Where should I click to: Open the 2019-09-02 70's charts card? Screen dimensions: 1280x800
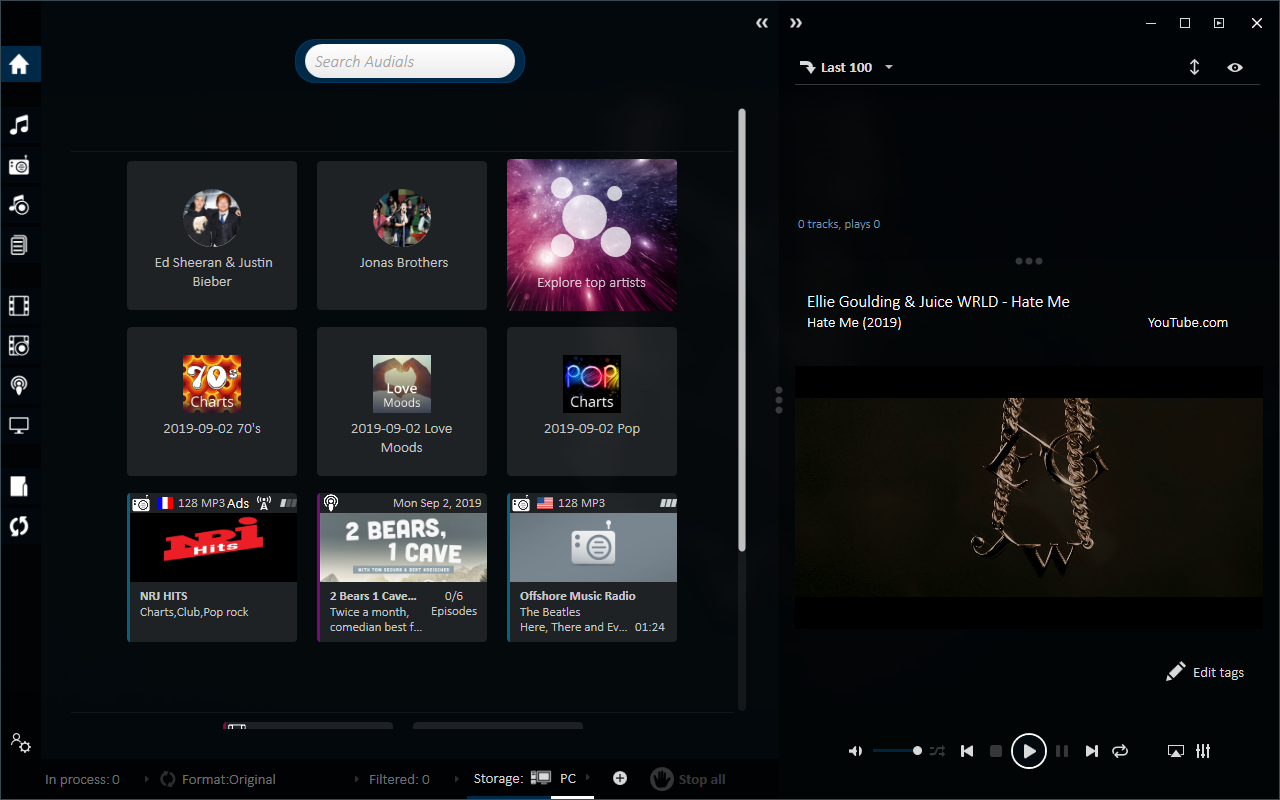tap(212, 401)
